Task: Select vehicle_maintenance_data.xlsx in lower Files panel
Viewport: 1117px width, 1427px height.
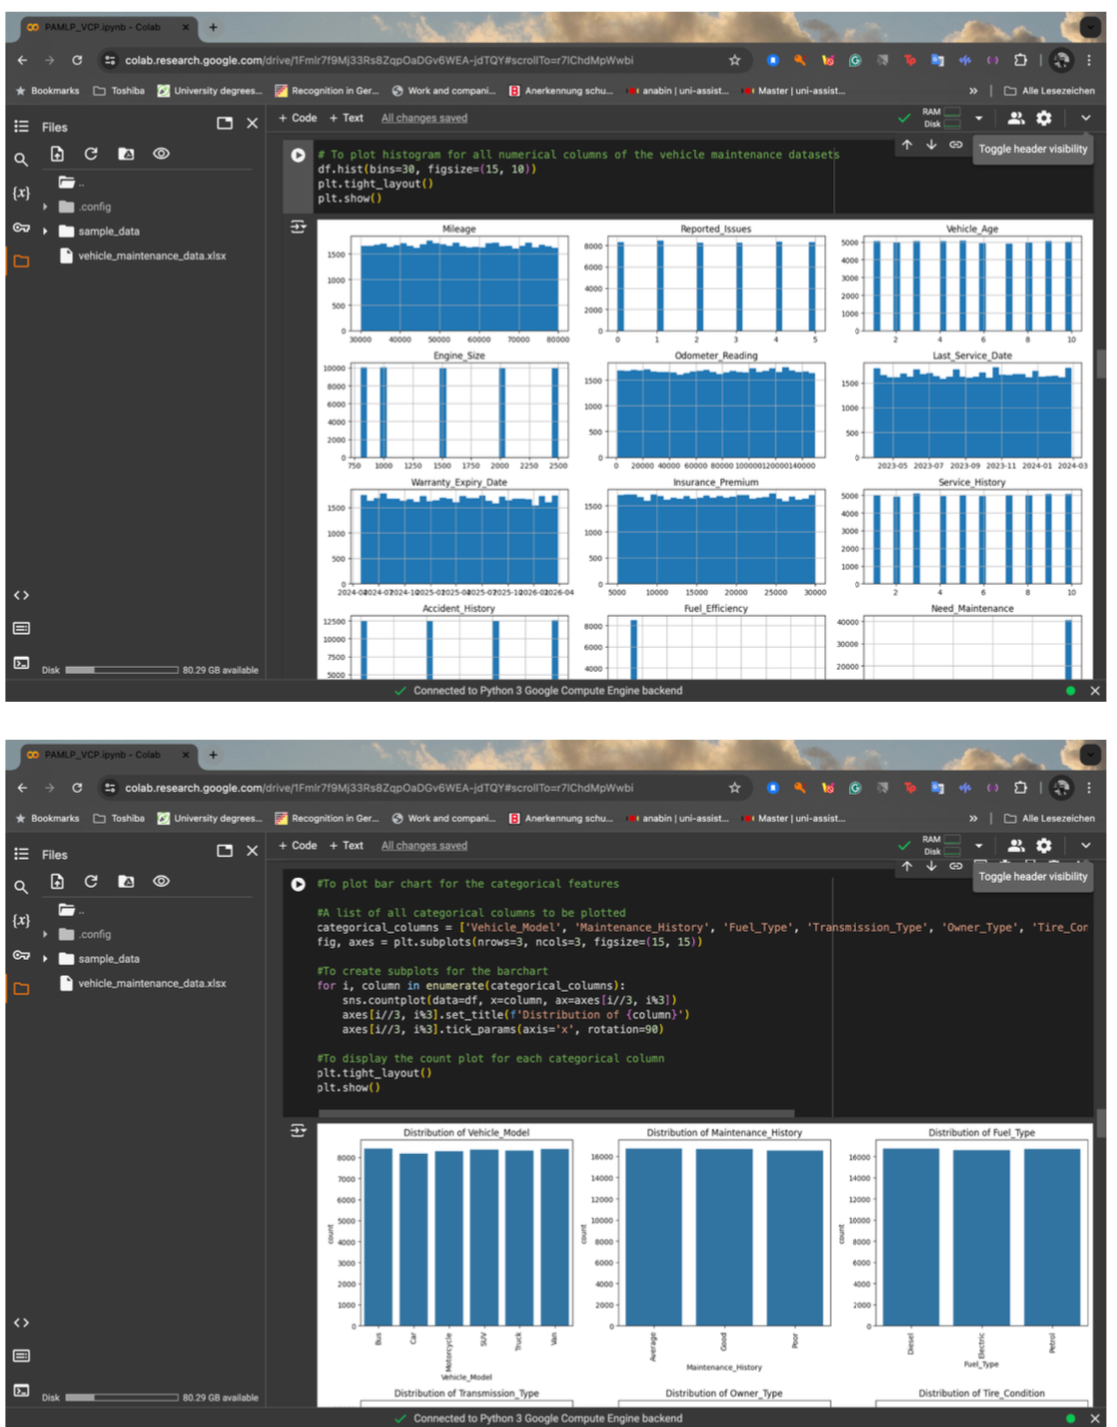Action: tap(152, 983)
